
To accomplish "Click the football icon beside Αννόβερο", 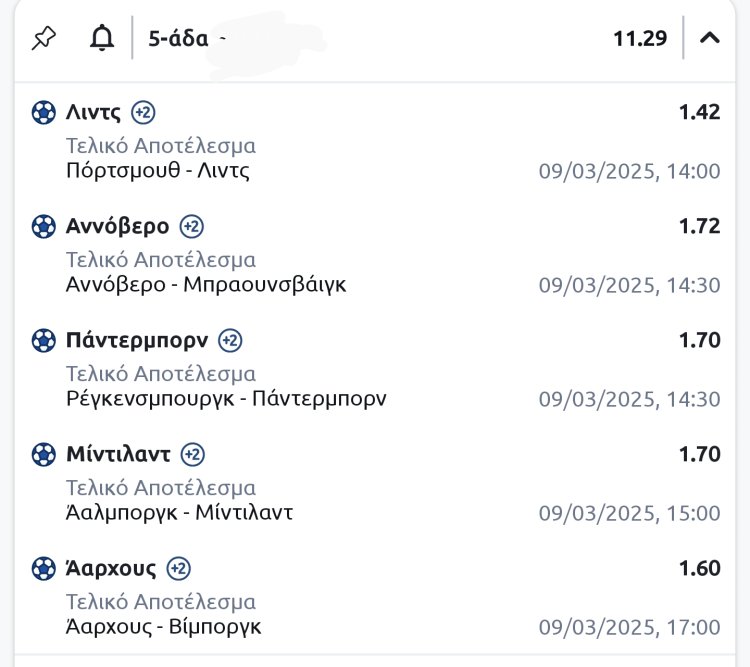I will 44,227.
